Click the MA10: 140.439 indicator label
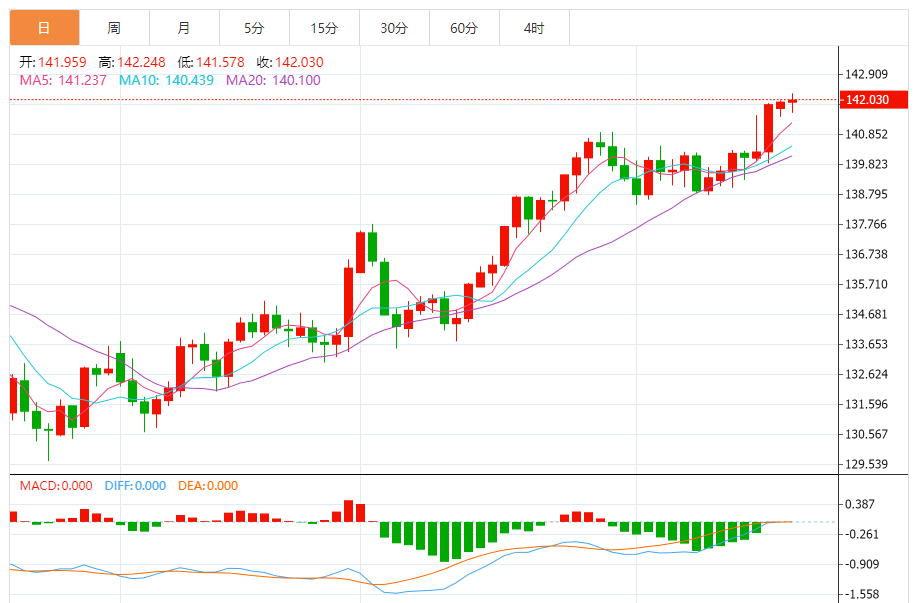Image resolution: width=917 pixels, height=603 pixels. (x=166, y=80)
